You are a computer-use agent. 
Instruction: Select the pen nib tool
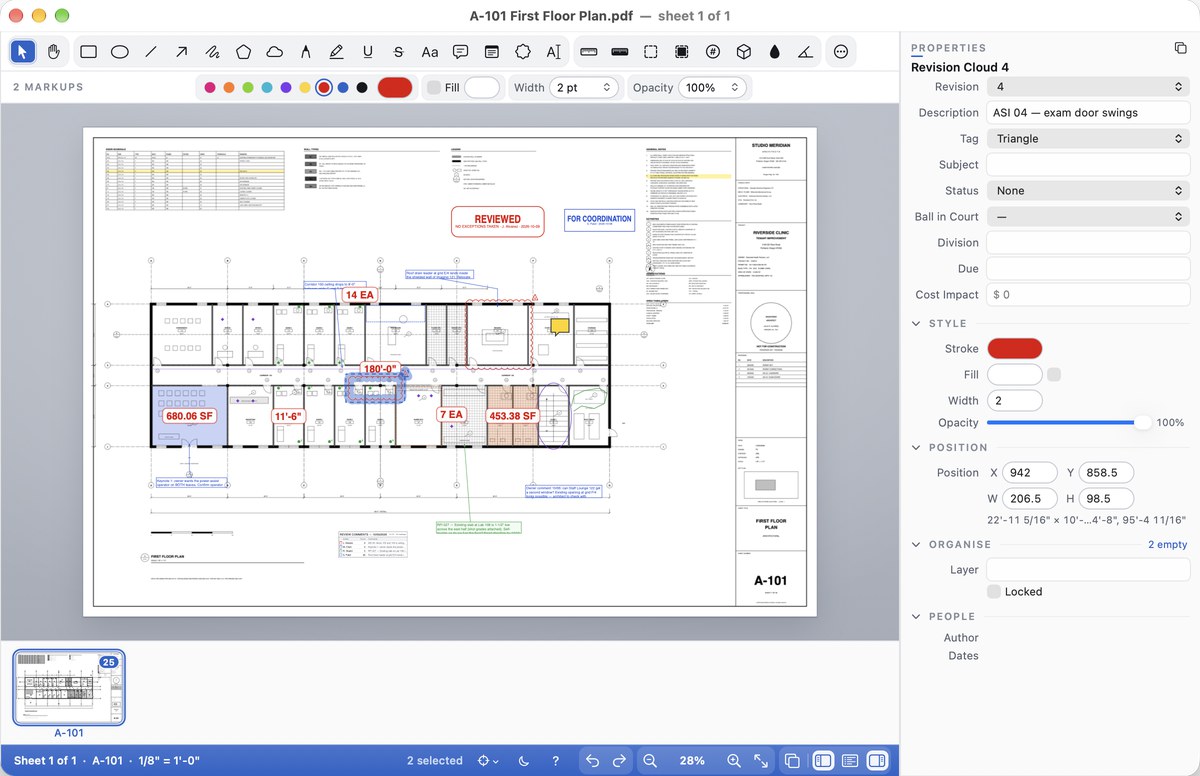pyautogui.click(x=305, y=52)
